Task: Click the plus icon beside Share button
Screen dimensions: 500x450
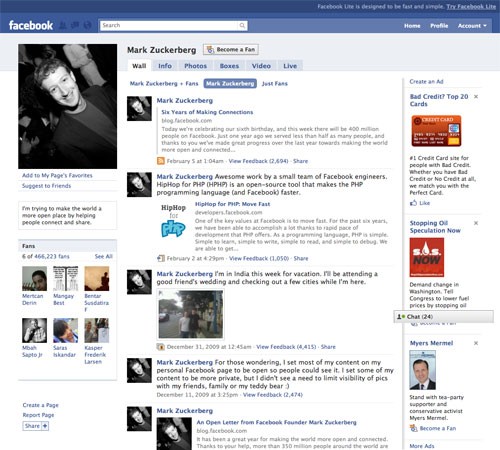Action: pos(45,426)
